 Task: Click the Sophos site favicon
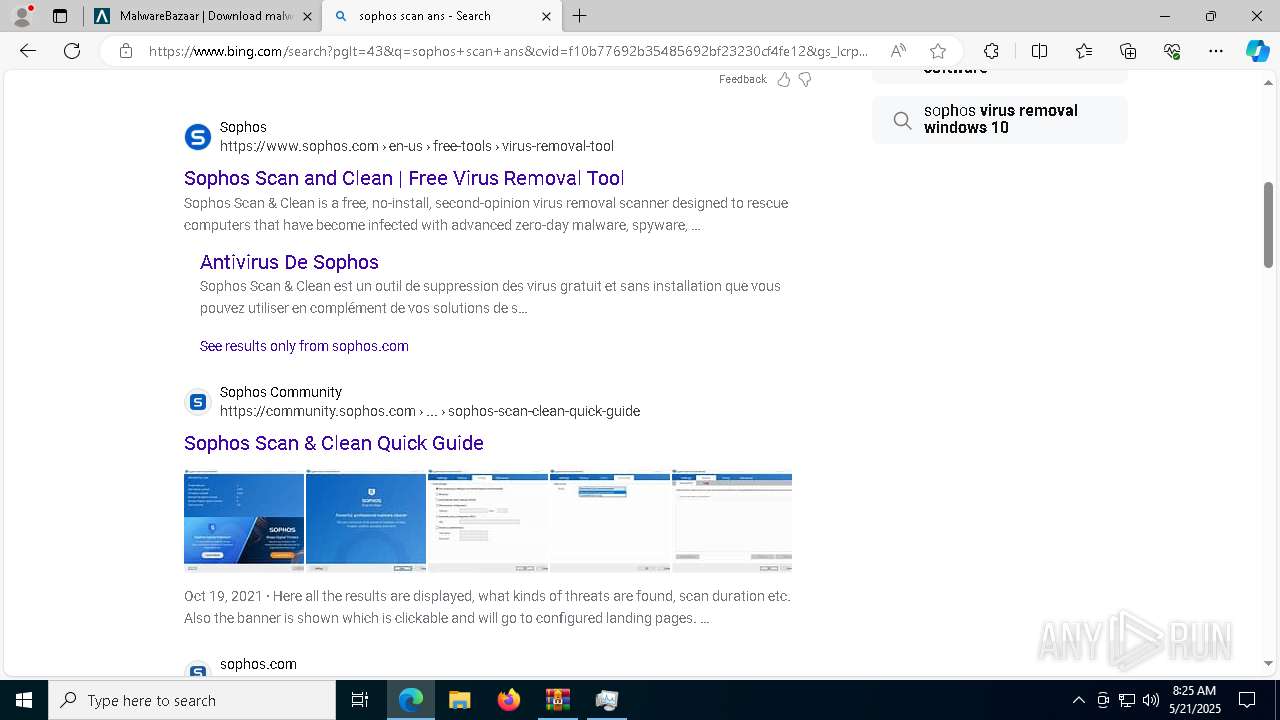[198, 137]
